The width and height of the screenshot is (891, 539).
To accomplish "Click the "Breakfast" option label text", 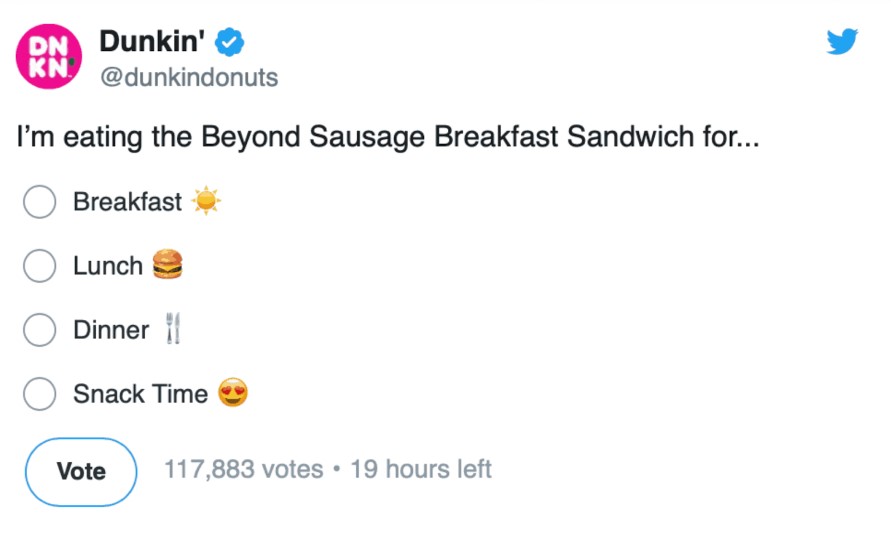I will (127, 202).
